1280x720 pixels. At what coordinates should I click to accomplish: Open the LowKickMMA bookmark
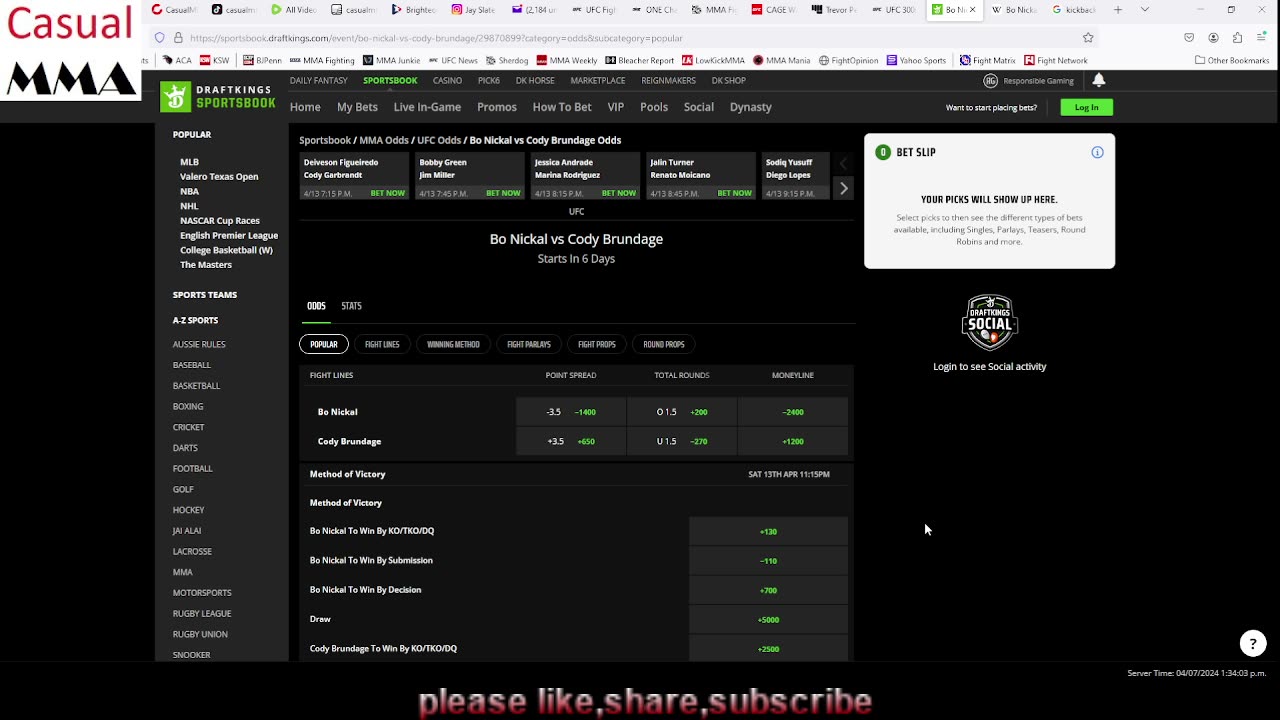pos(713,60)
